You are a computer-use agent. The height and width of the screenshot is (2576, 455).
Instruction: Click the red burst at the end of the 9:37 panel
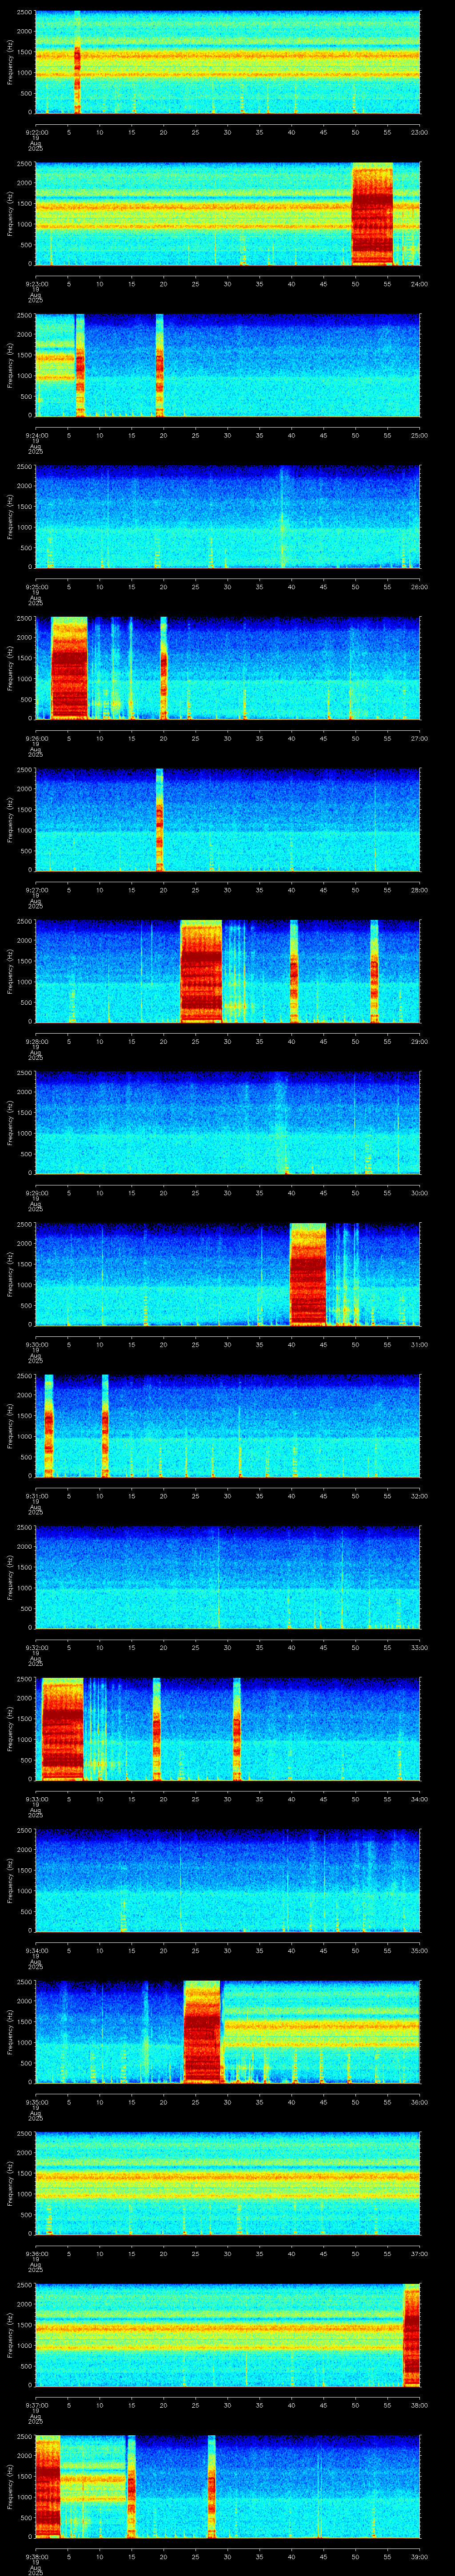(x=412, y=2336)
